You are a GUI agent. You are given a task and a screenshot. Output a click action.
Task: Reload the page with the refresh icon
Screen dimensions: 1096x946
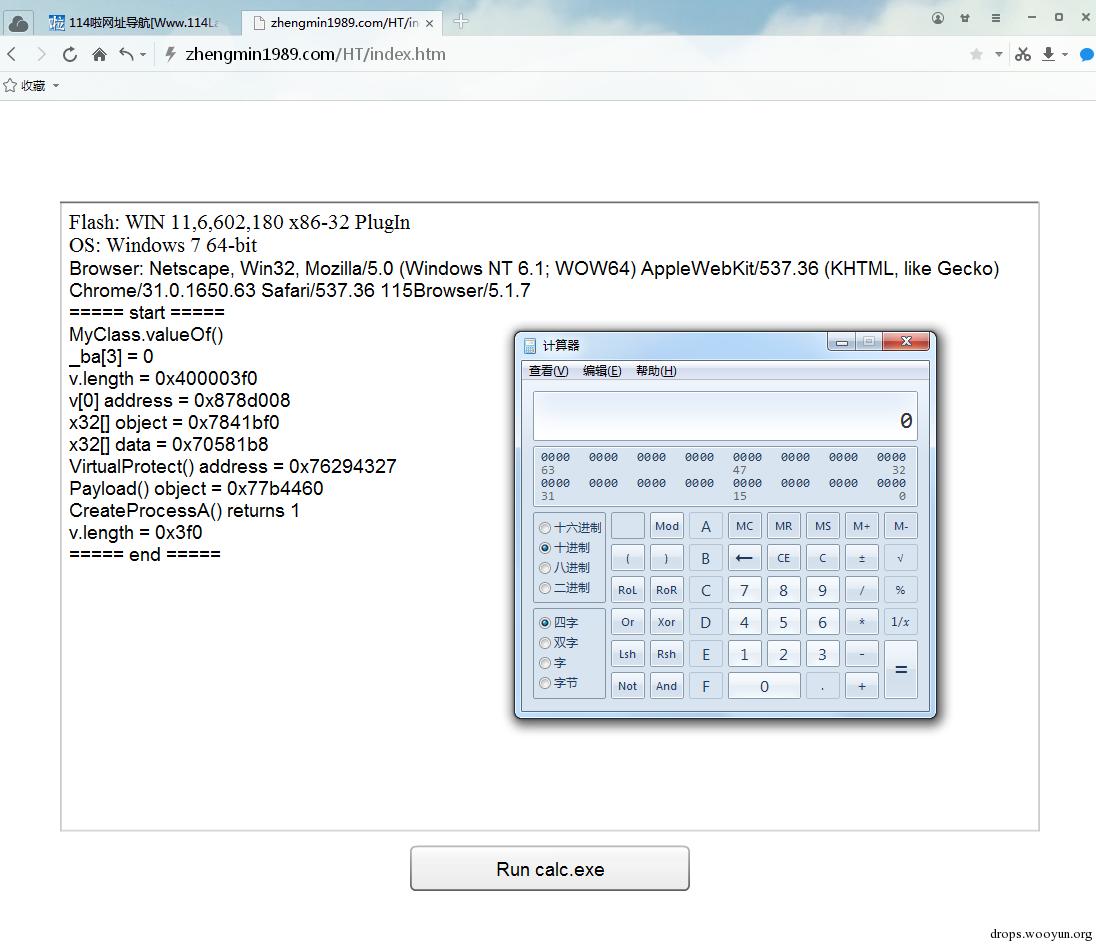(70, 55)
